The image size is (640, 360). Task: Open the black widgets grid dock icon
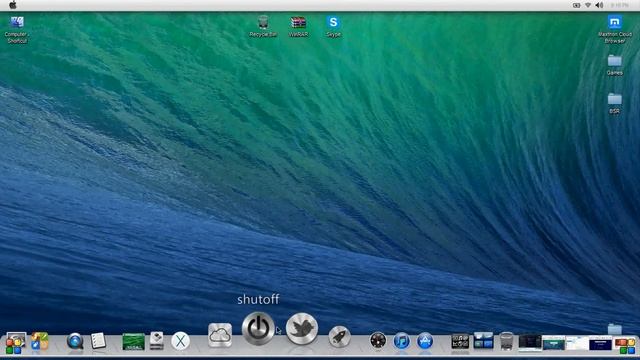(x=460, y=342)
